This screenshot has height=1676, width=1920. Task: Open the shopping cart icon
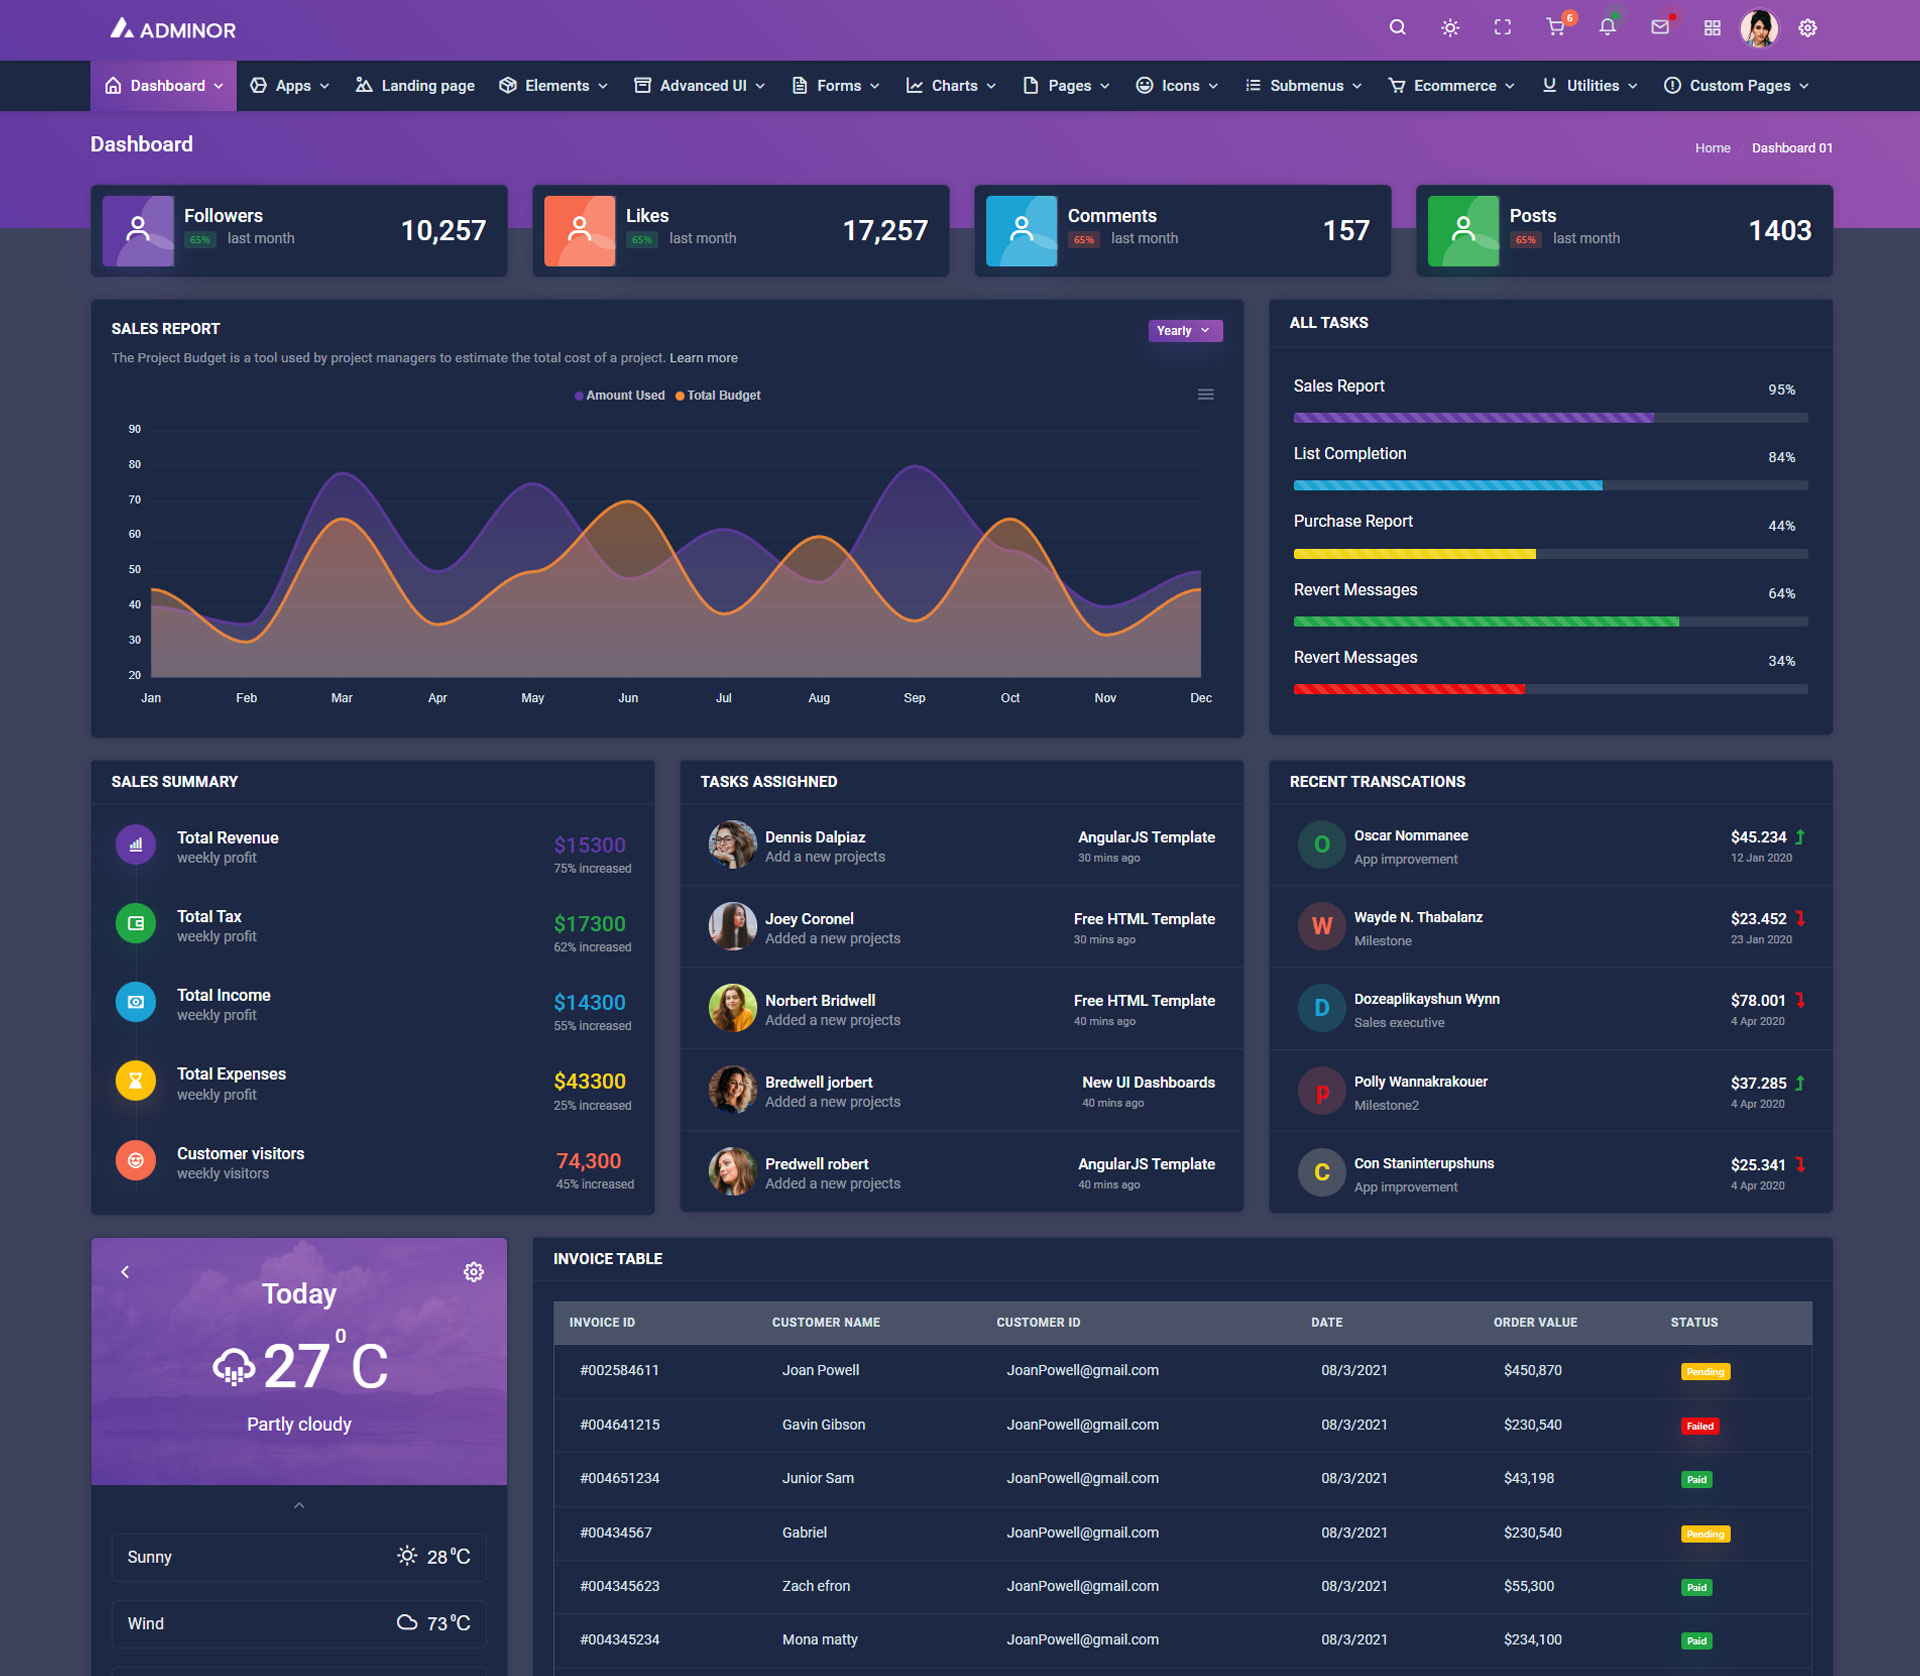pos(1555,28)
